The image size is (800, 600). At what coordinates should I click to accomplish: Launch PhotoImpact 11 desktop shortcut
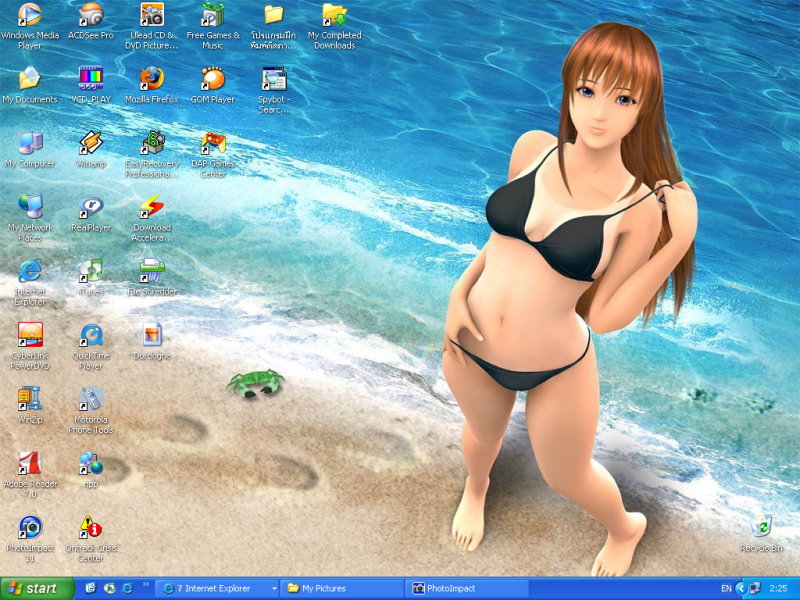pyautogui.click(x=30, y=527)
